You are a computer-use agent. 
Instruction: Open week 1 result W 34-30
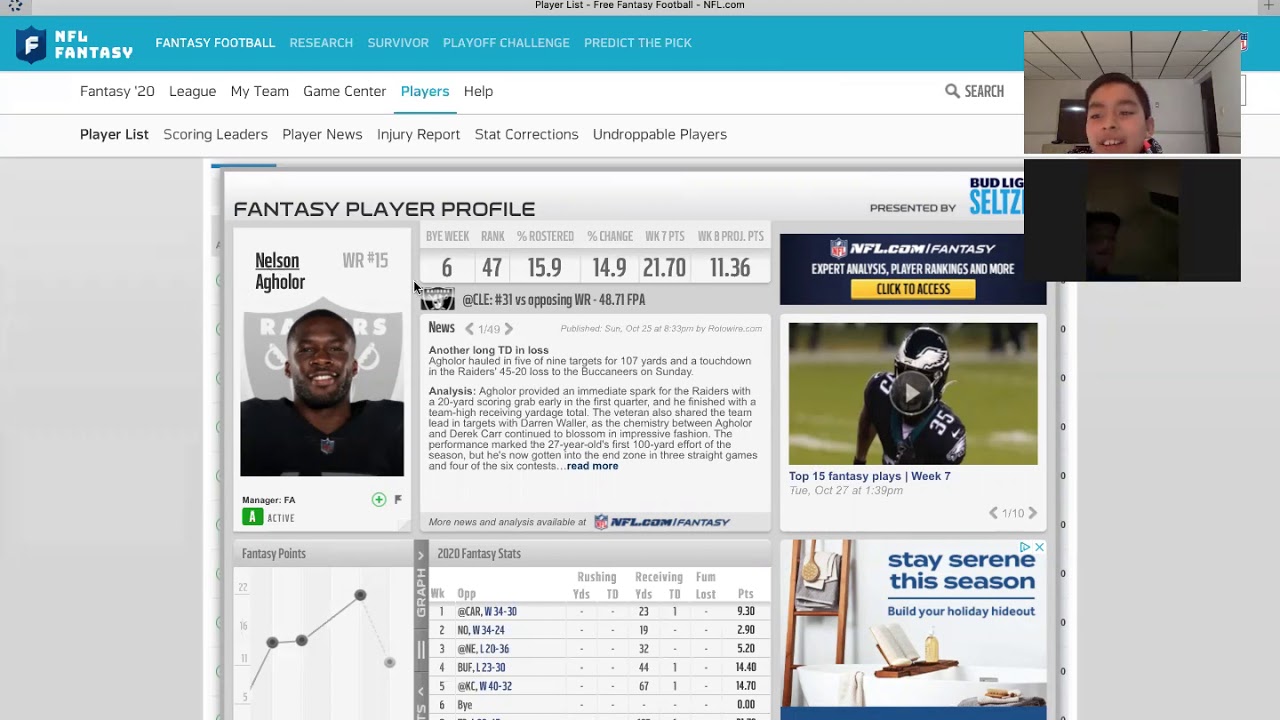[500, 612]
